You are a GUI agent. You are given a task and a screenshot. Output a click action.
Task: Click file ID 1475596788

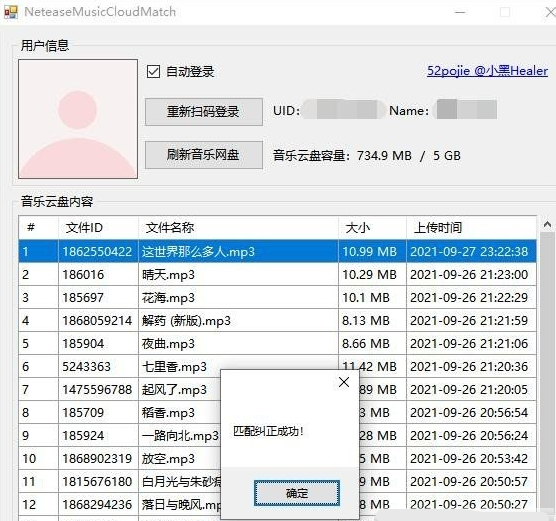pos(97,390)
